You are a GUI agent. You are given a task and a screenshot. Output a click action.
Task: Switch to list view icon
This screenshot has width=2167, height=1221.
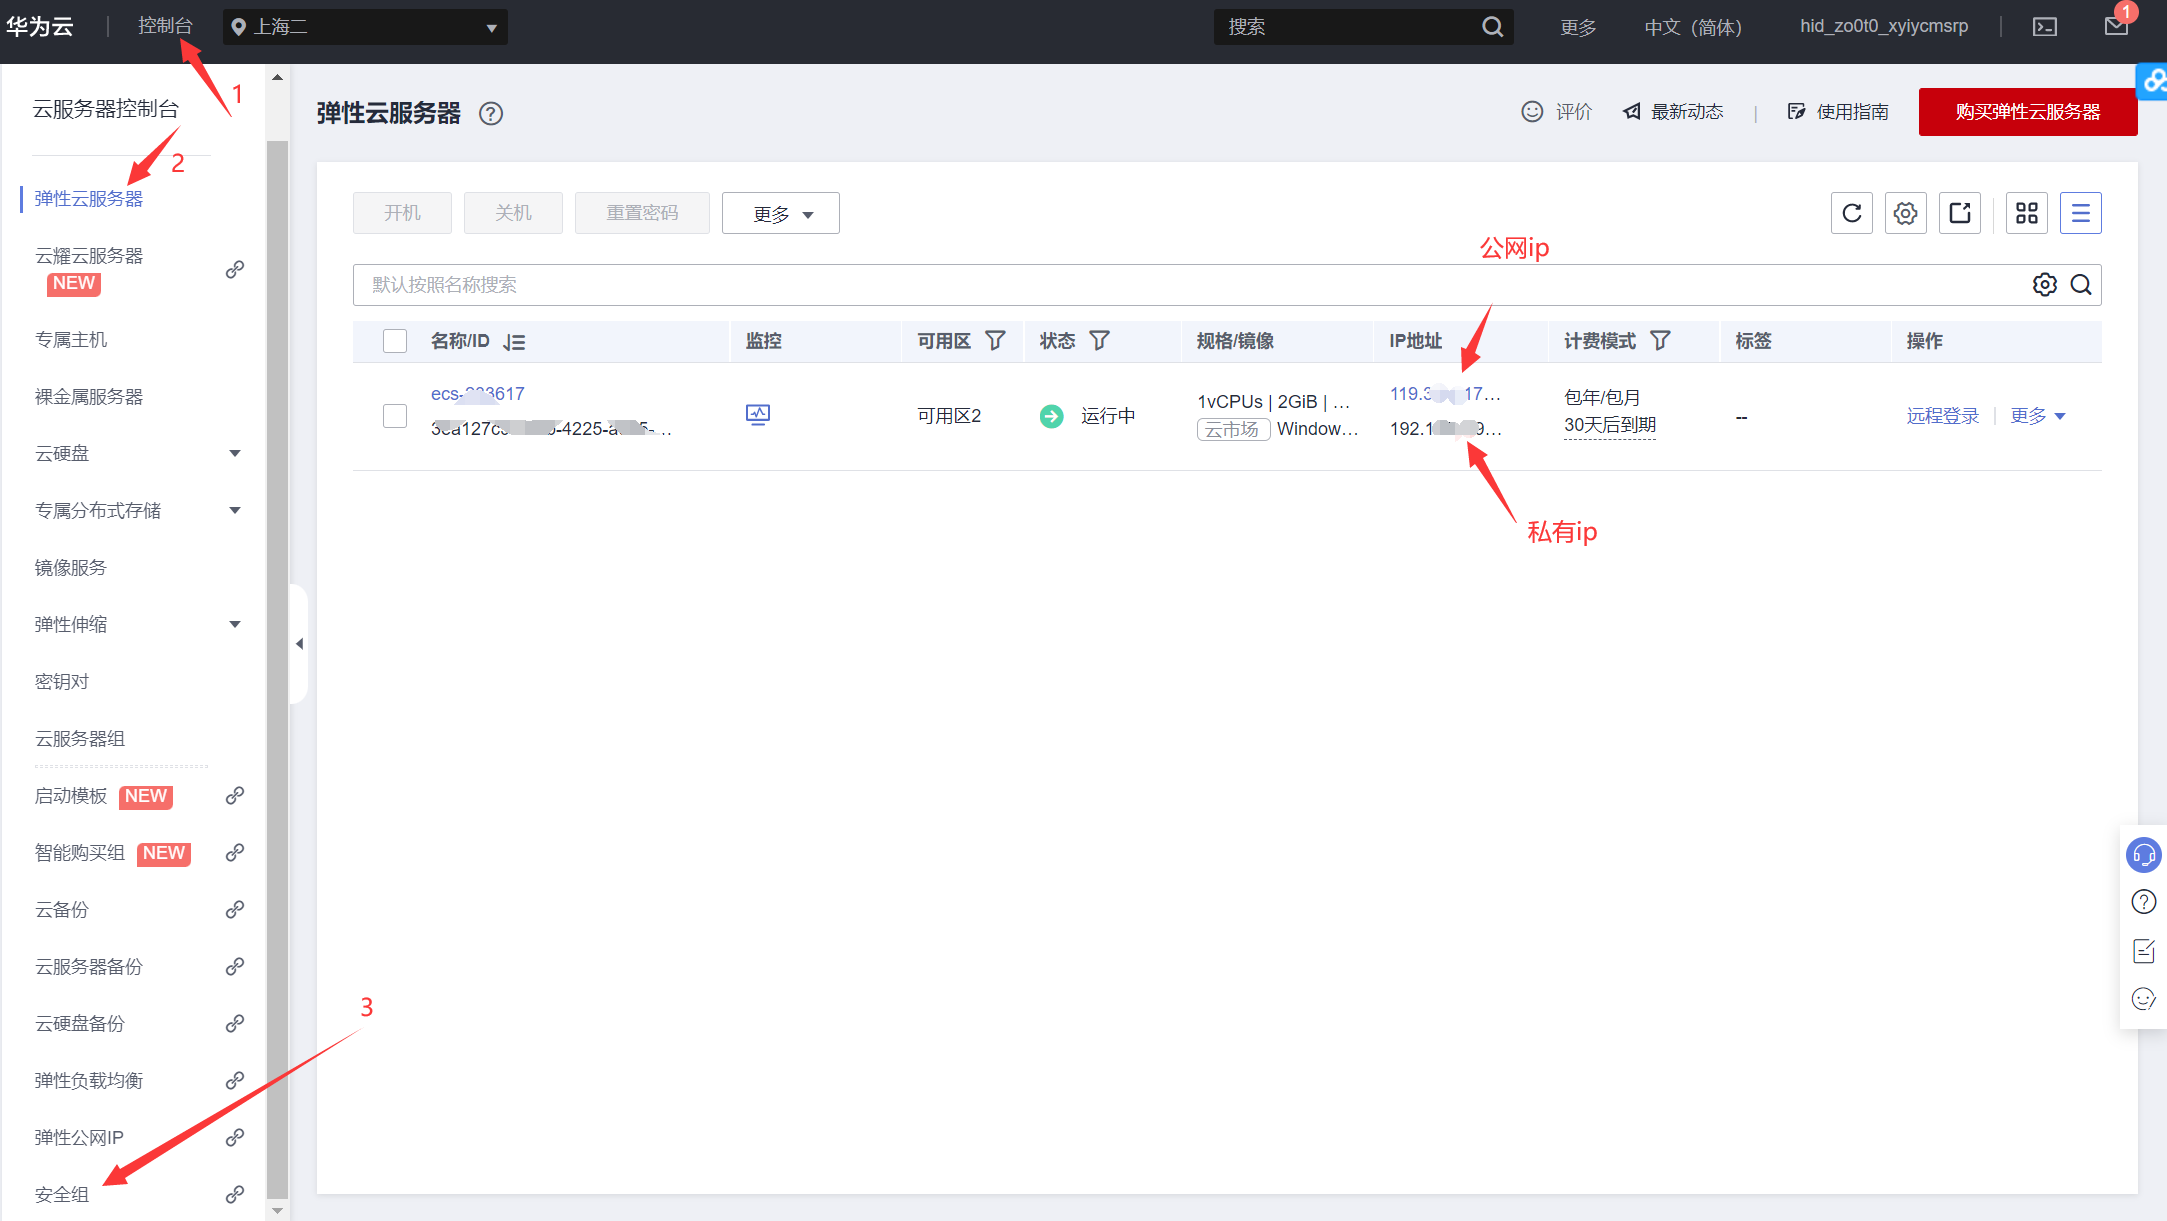tap(2080, 213)
